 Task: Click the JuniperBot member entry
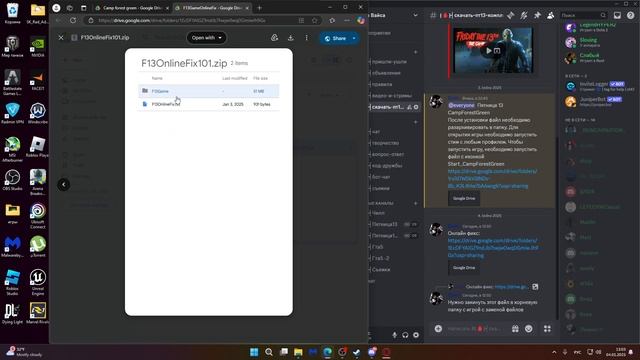coord(599,101)
